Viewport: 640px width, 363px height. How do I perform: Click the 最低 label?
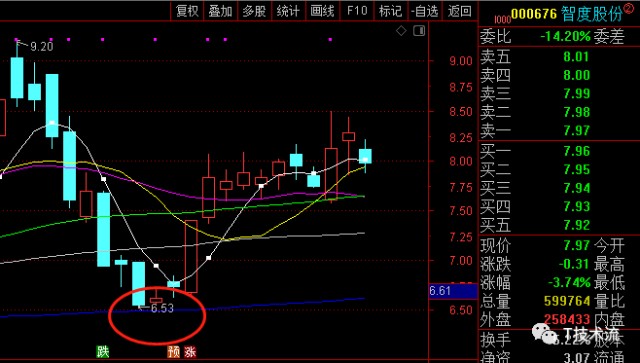[x=609, y=283]
